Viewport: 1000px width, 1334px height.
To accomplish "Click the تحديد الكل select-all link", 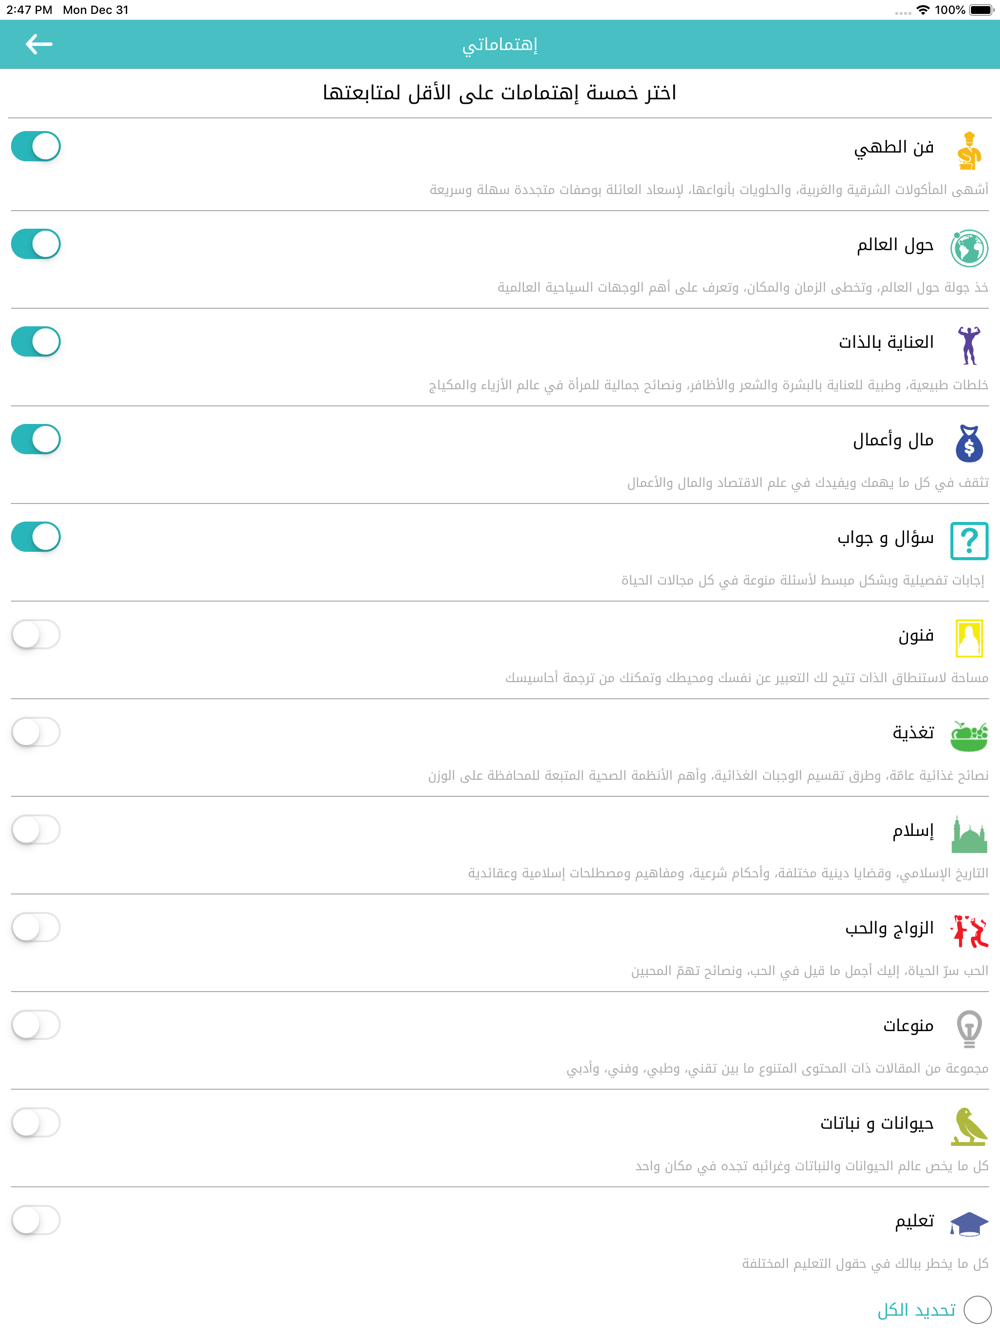I will tap(916, 1310).
